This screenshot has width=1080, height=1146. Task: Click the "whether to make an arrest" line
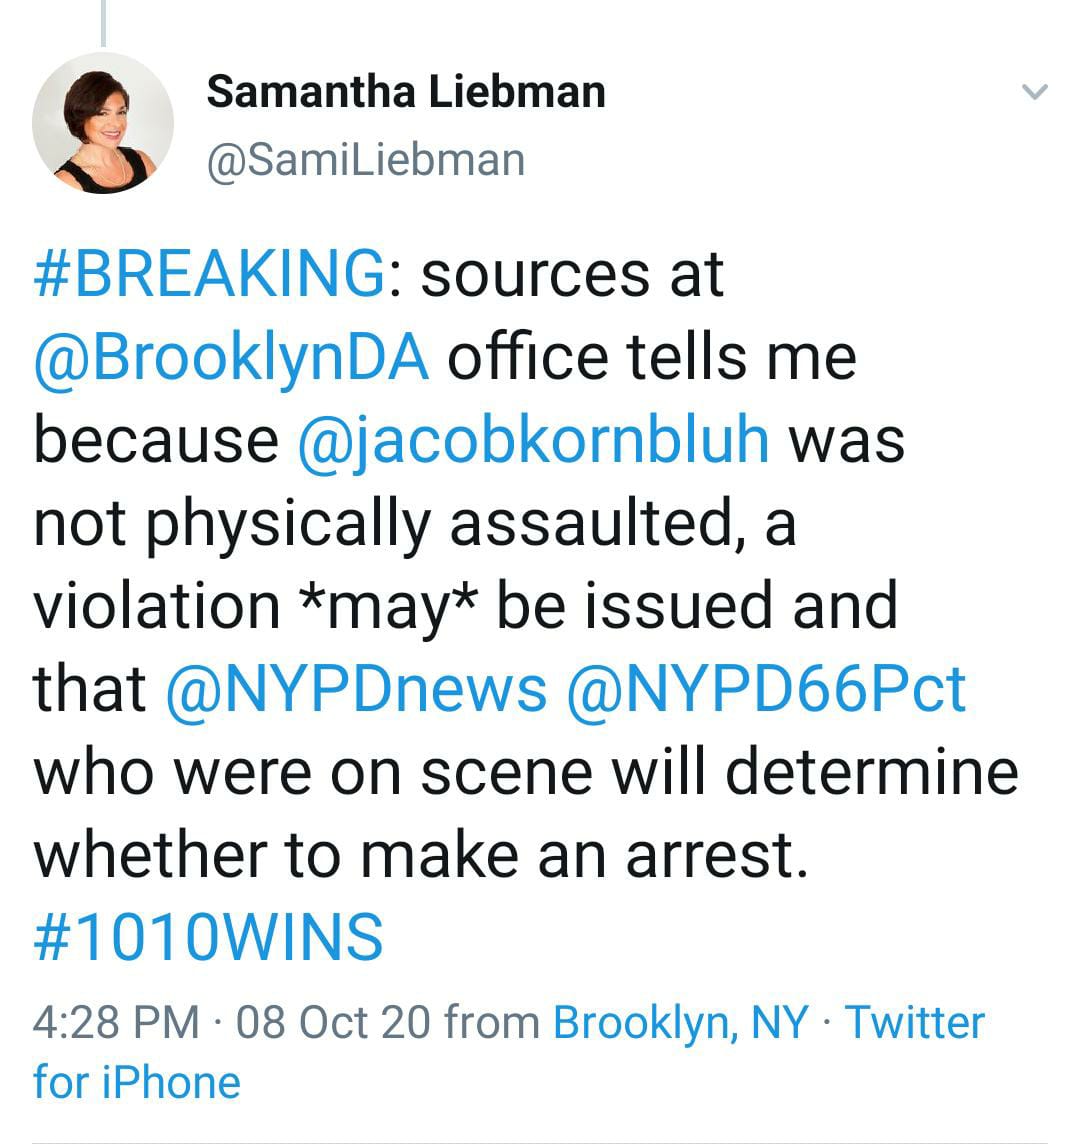420,854
